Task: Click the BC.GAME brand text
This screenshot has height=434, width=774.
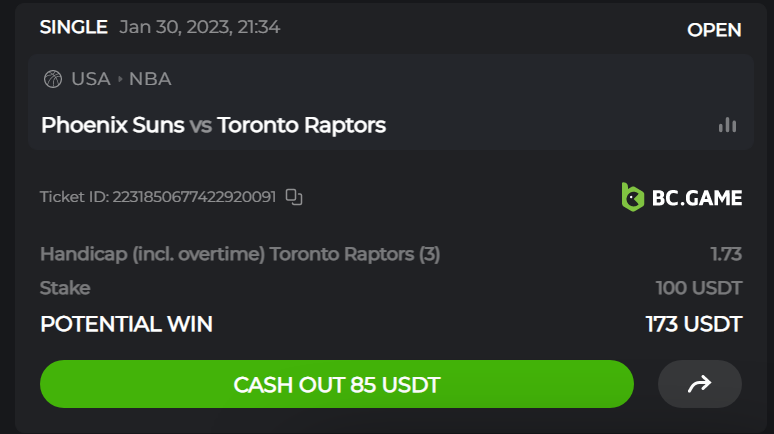Action: [696, 197]
